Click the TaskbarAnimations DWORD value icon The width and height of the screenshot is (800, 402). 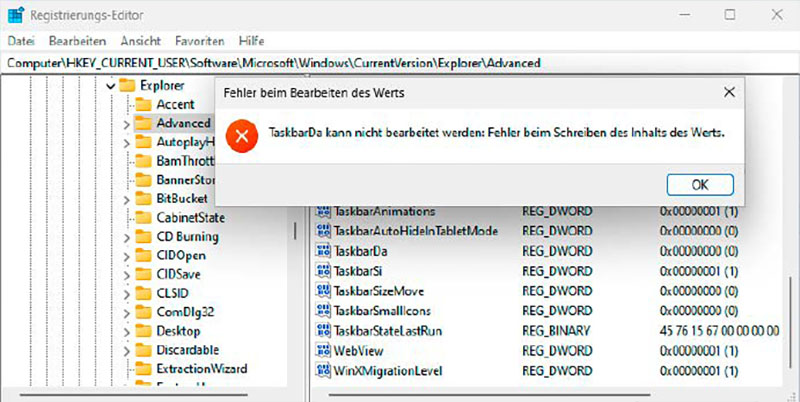pos(323,211)
